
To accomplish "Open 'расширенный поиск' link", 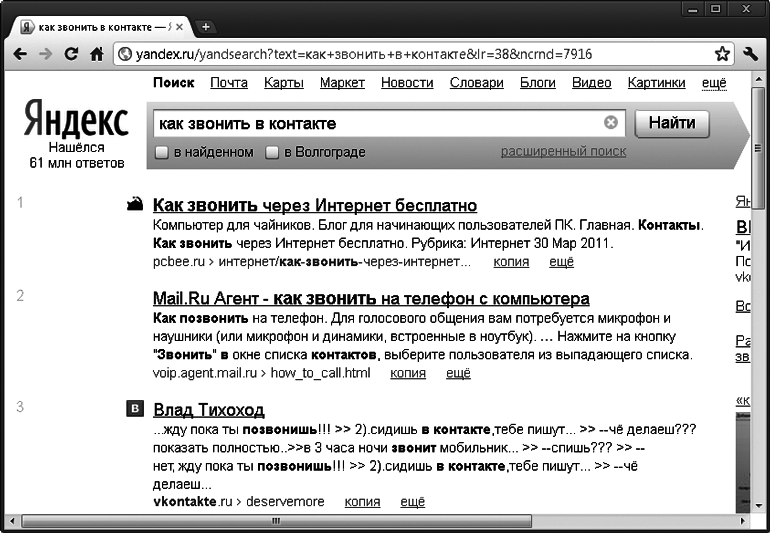I will coord(563,151).
